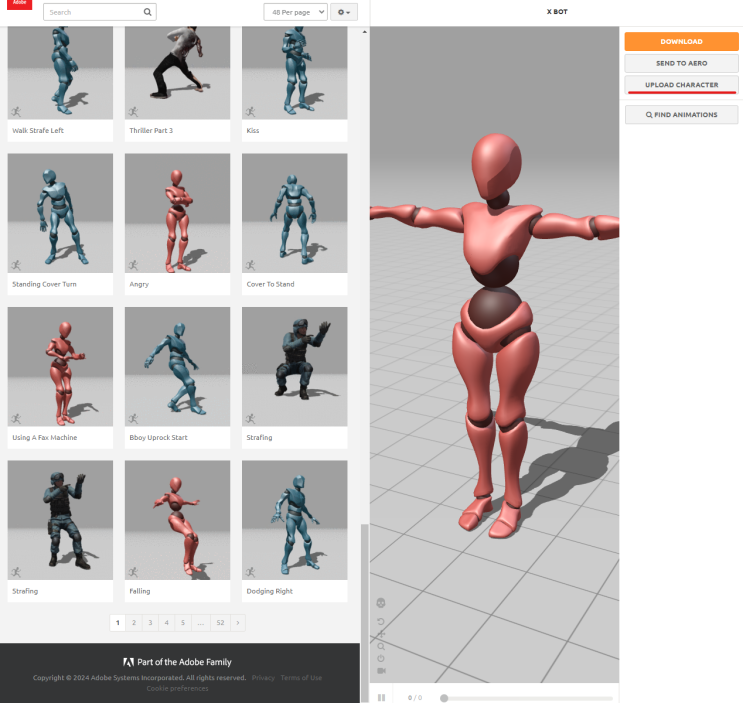This screenshot has height=703, width=743.
Task: Click the FIND ANIMATIONS button
Action: click(x=681, y=115)
